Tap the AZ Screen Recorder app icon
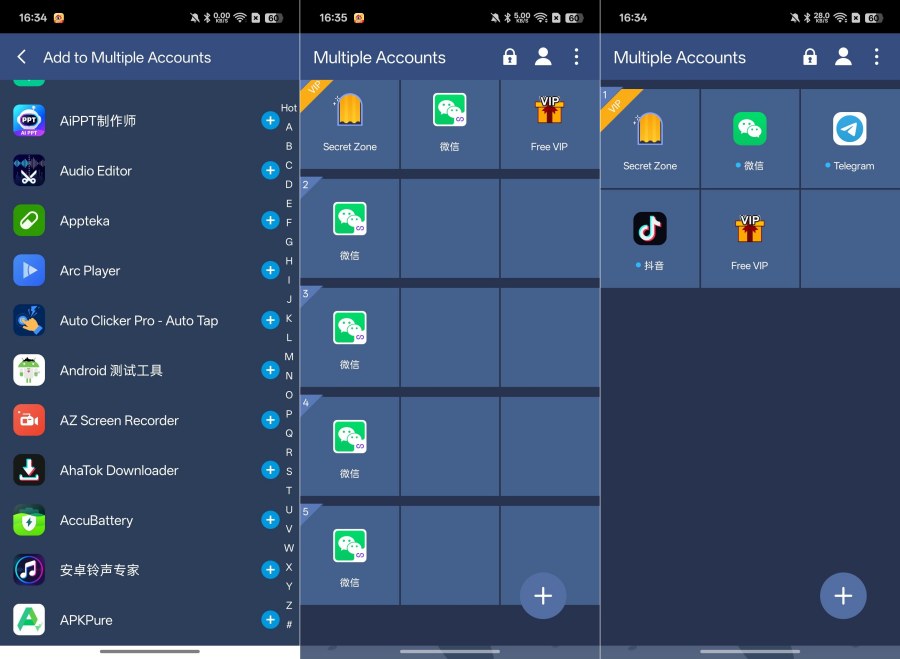The width and height of the screenshot is (900, 659). point(29,420)
